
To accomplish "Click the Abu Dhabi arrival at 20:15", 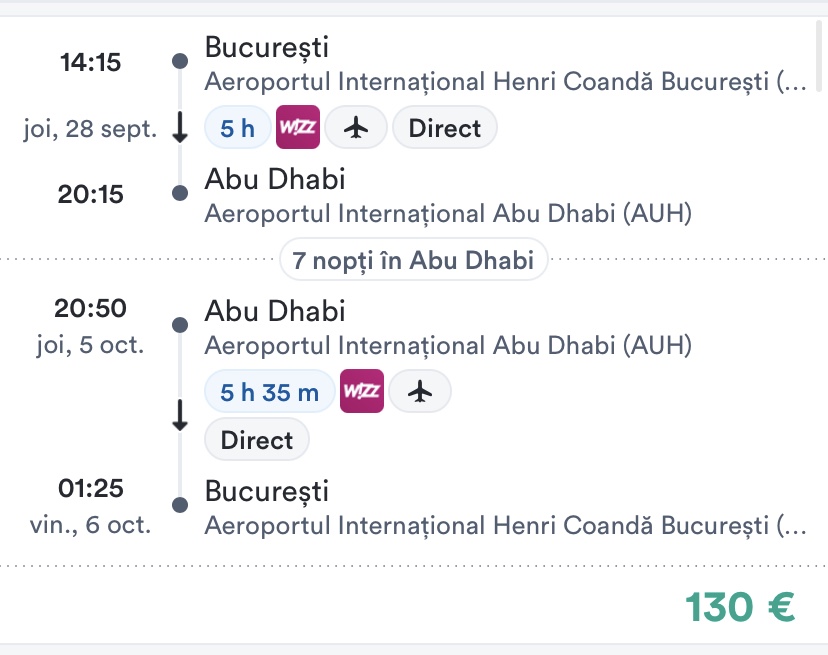I will point(275,179).
